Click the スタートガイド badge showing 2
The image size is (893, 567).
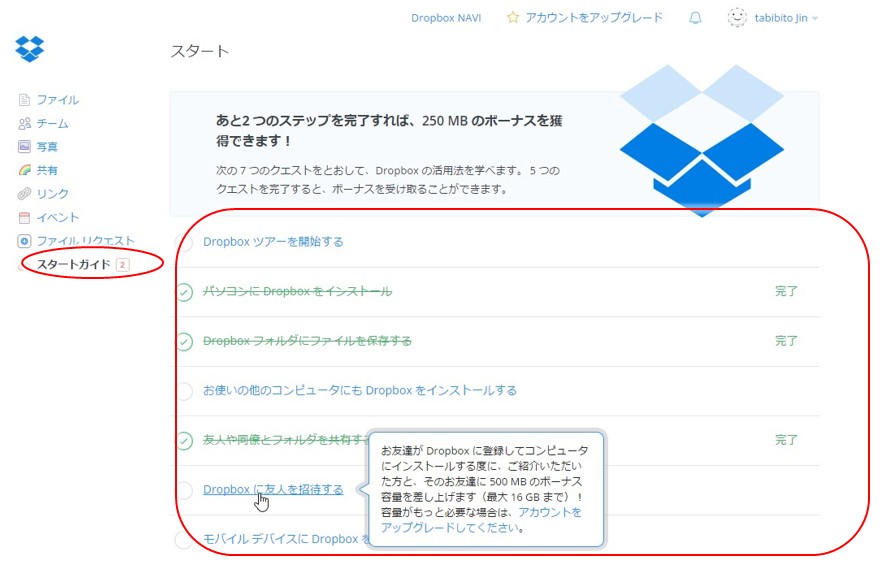[122, 265]
